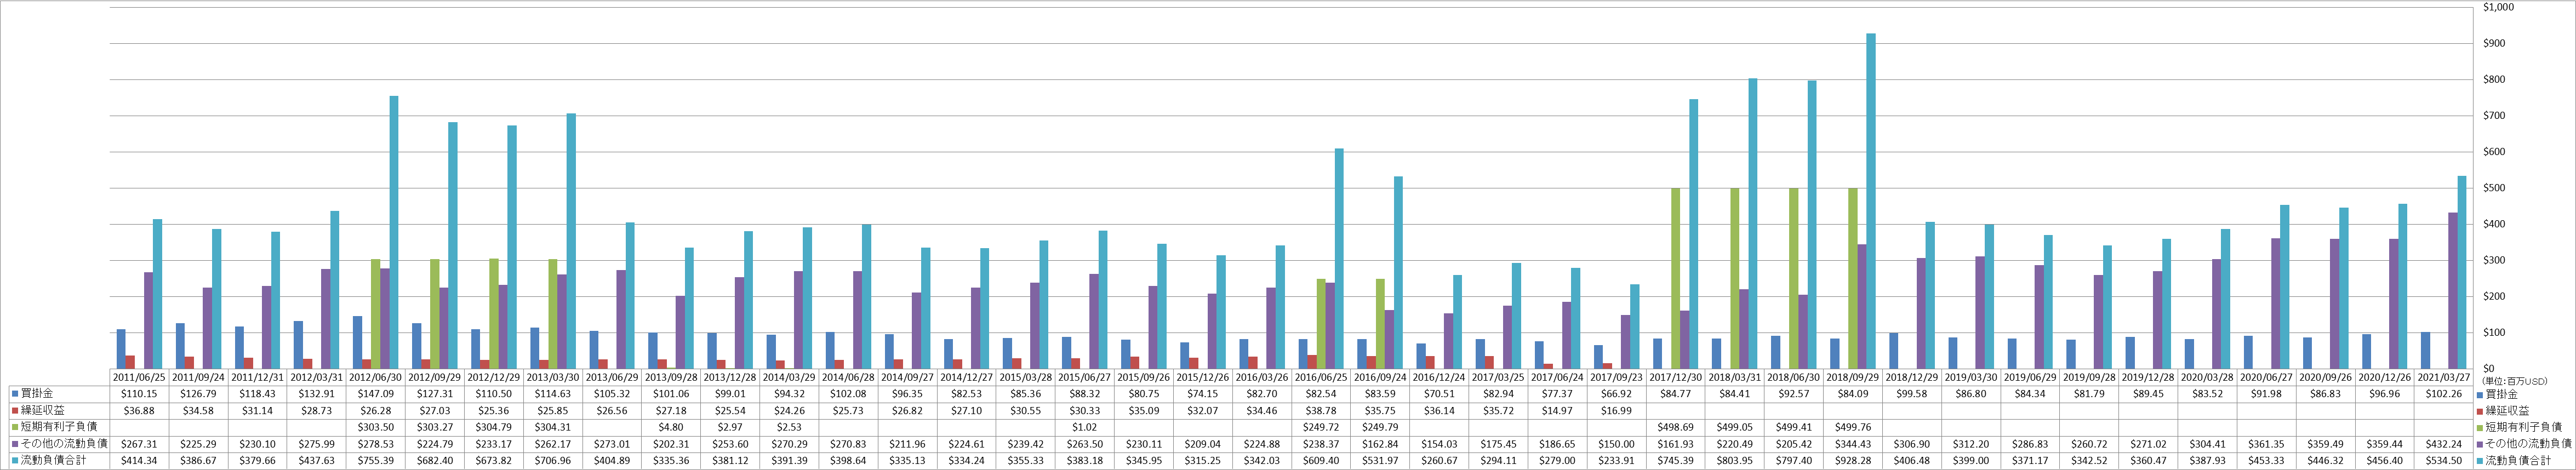Click the $706.96 total cell

point(553,460)
